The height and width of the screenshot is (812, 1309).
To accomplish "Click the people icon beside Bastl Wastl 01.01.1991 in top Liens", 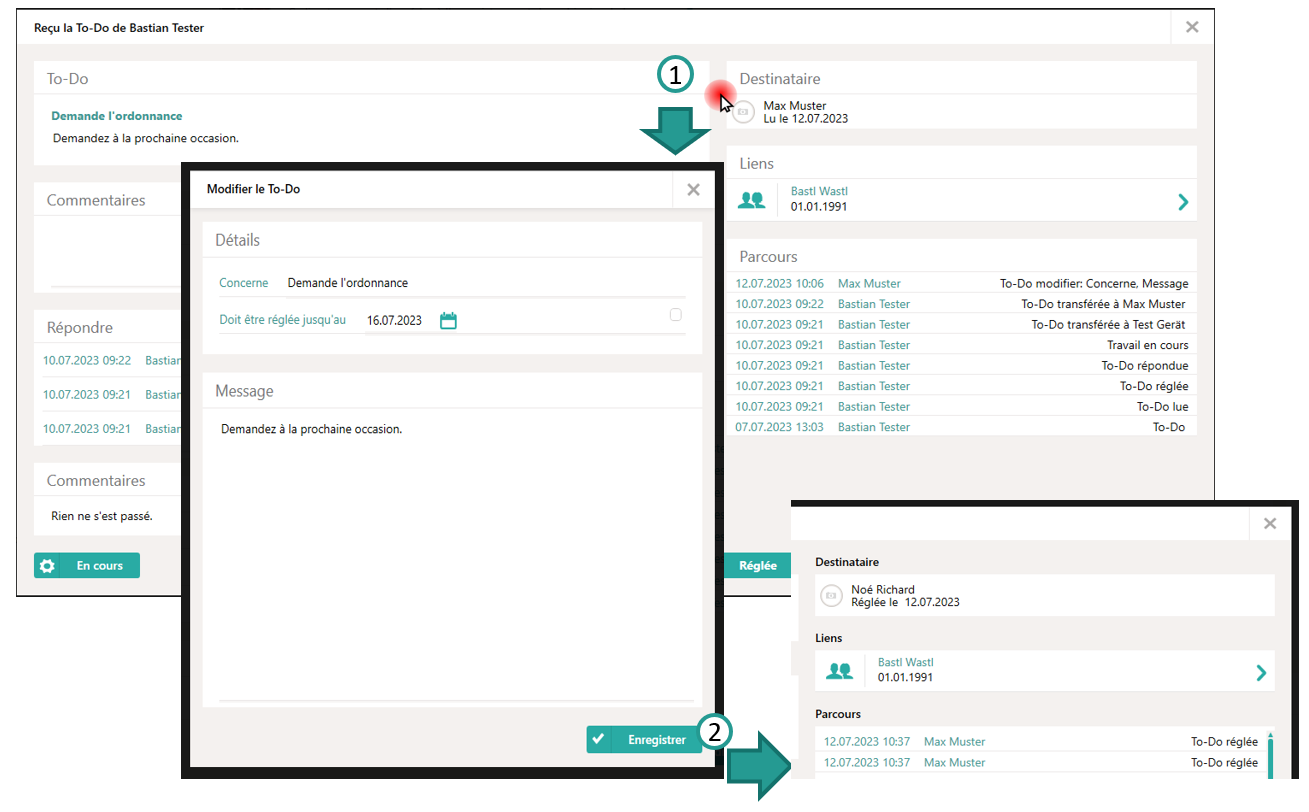I will click(x=751, y=200).
